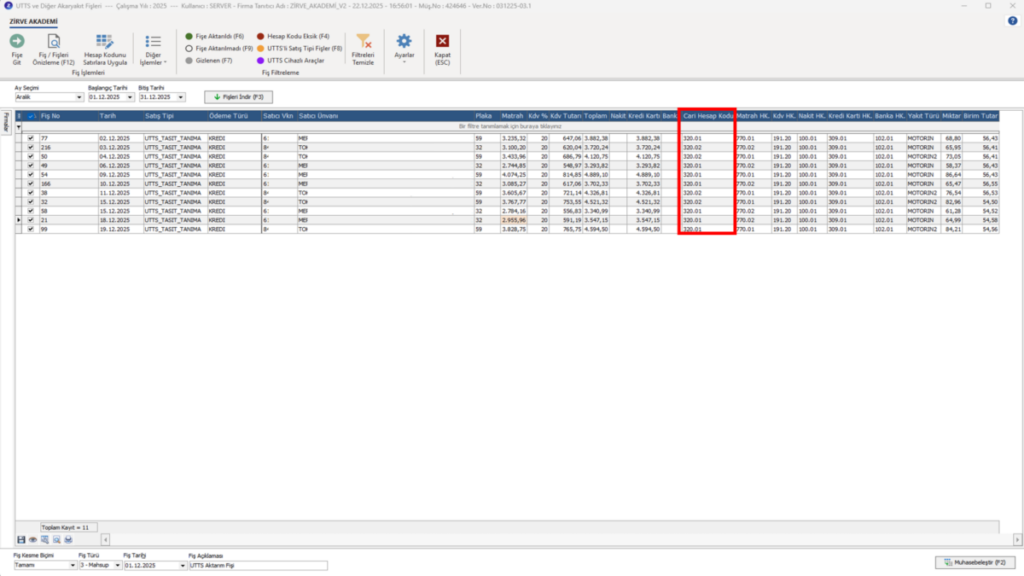Select Fişe Aktarılmadı (F9) filter
This screenshot has height=576, width=1024.
(219, 48)
